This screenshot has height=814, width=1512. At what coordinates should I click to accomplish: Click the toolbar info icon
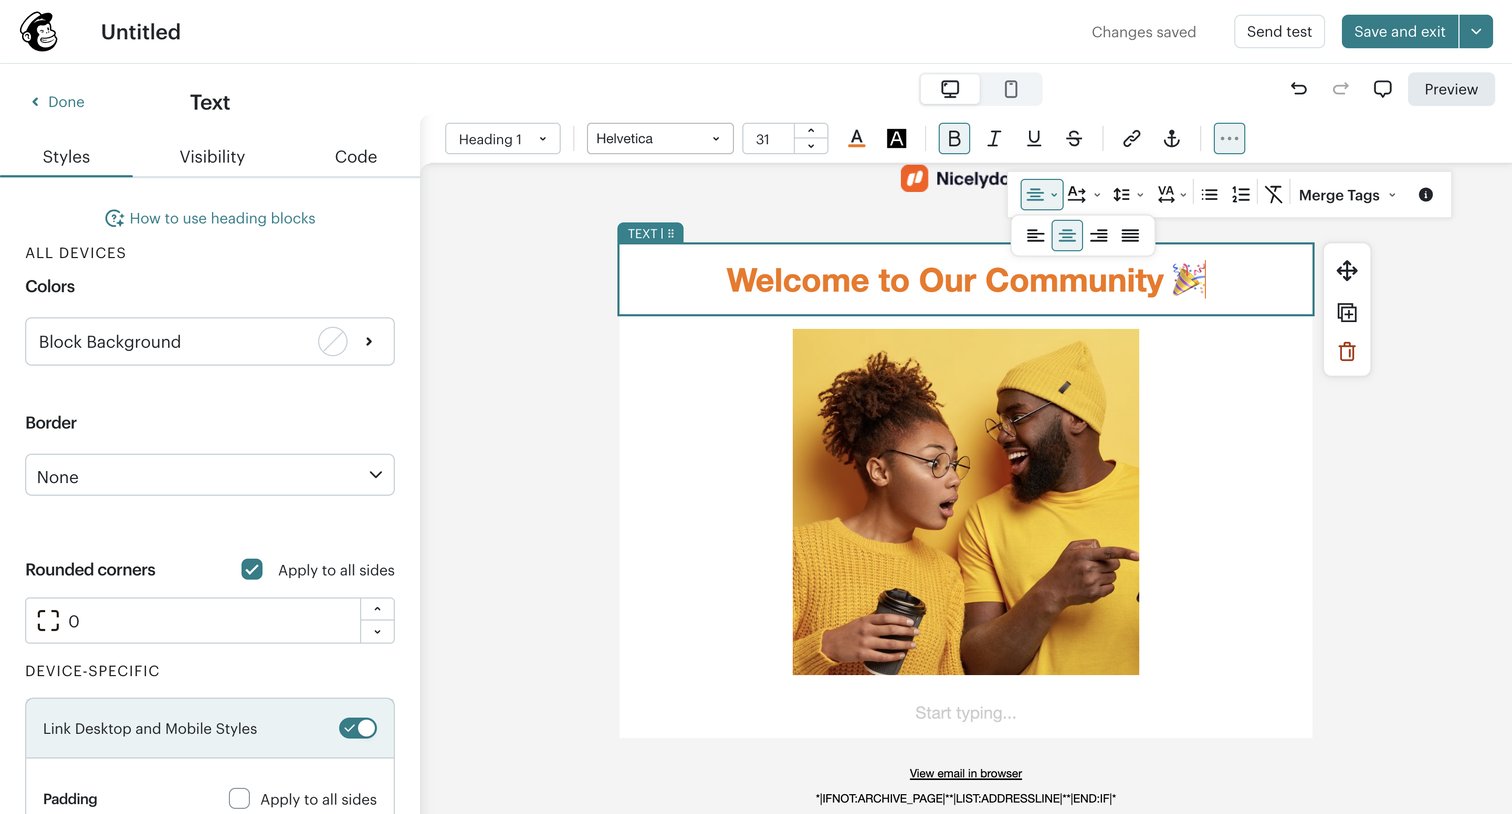pyautogui.click(x=1426, y=195)
